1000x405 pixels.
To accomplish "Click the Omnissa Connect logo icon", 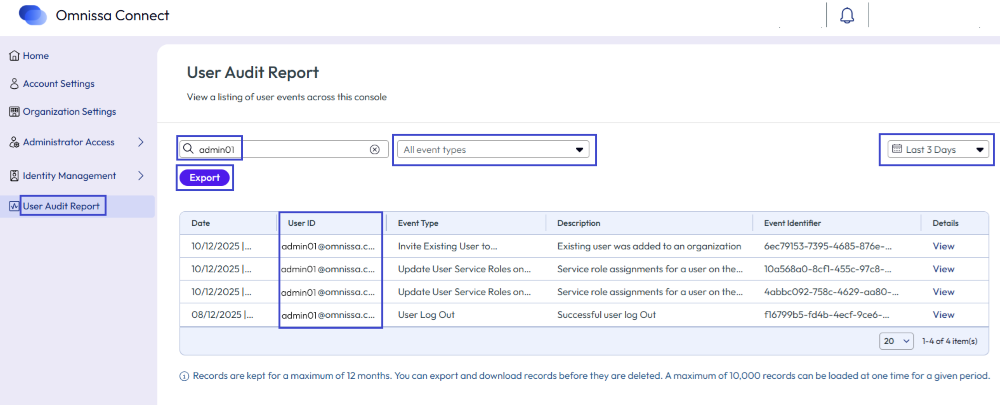I will pos(33,15).
